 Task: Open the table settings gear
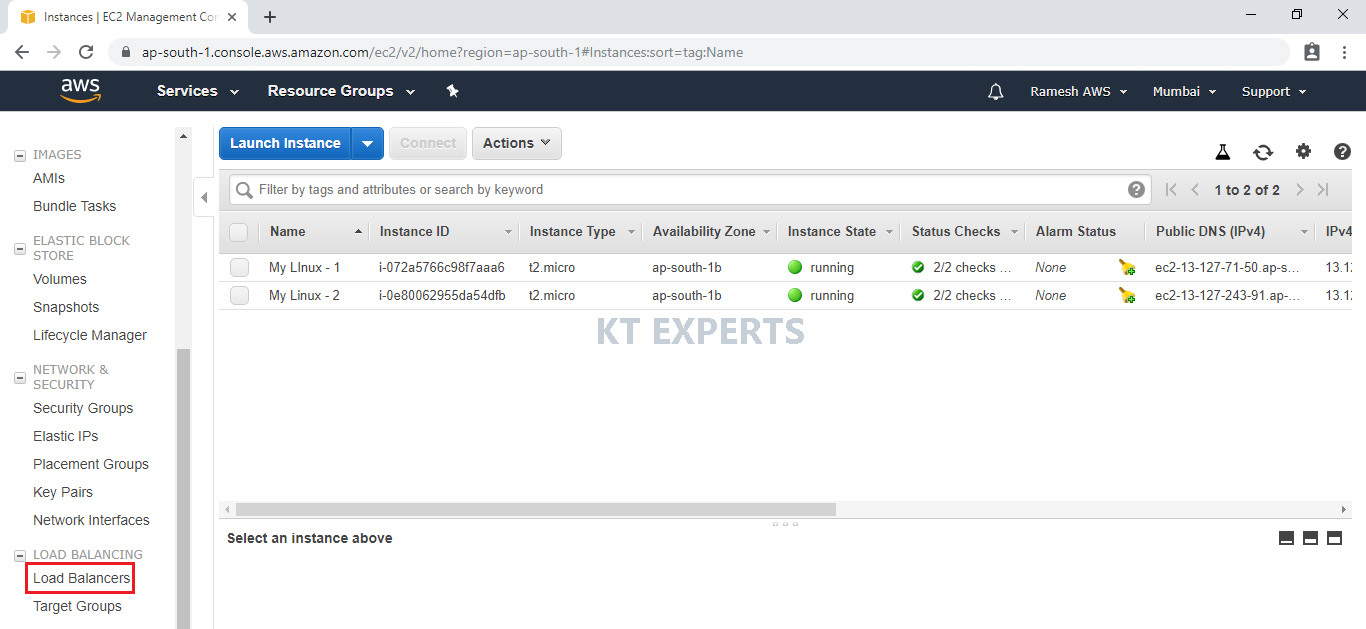(1303, 151)
